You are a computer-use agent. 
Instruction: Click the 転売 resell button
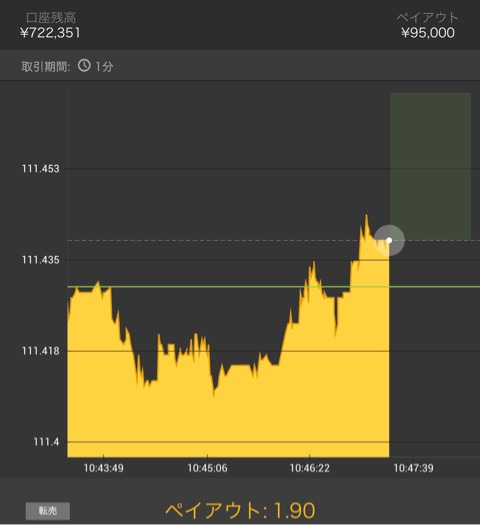[x=48, y=511]
